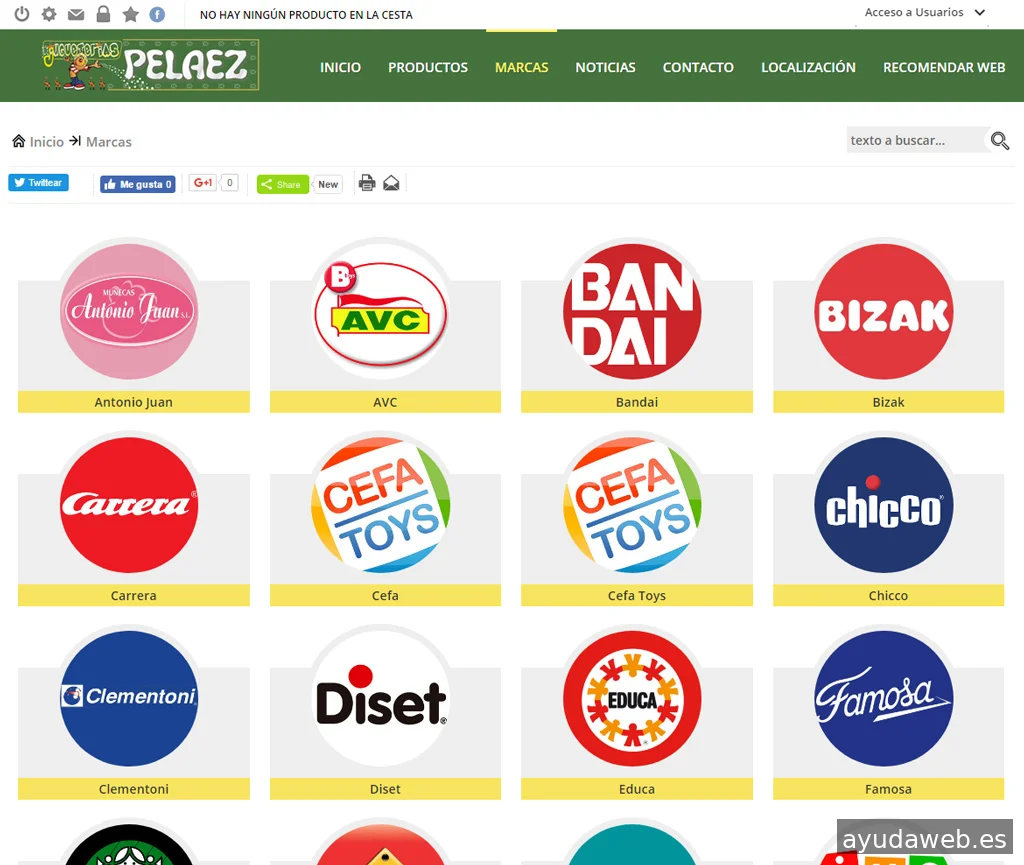1024x865 pixels.
Task: Click the home icon in breadcrumb
Action: [x=19, y=141]
